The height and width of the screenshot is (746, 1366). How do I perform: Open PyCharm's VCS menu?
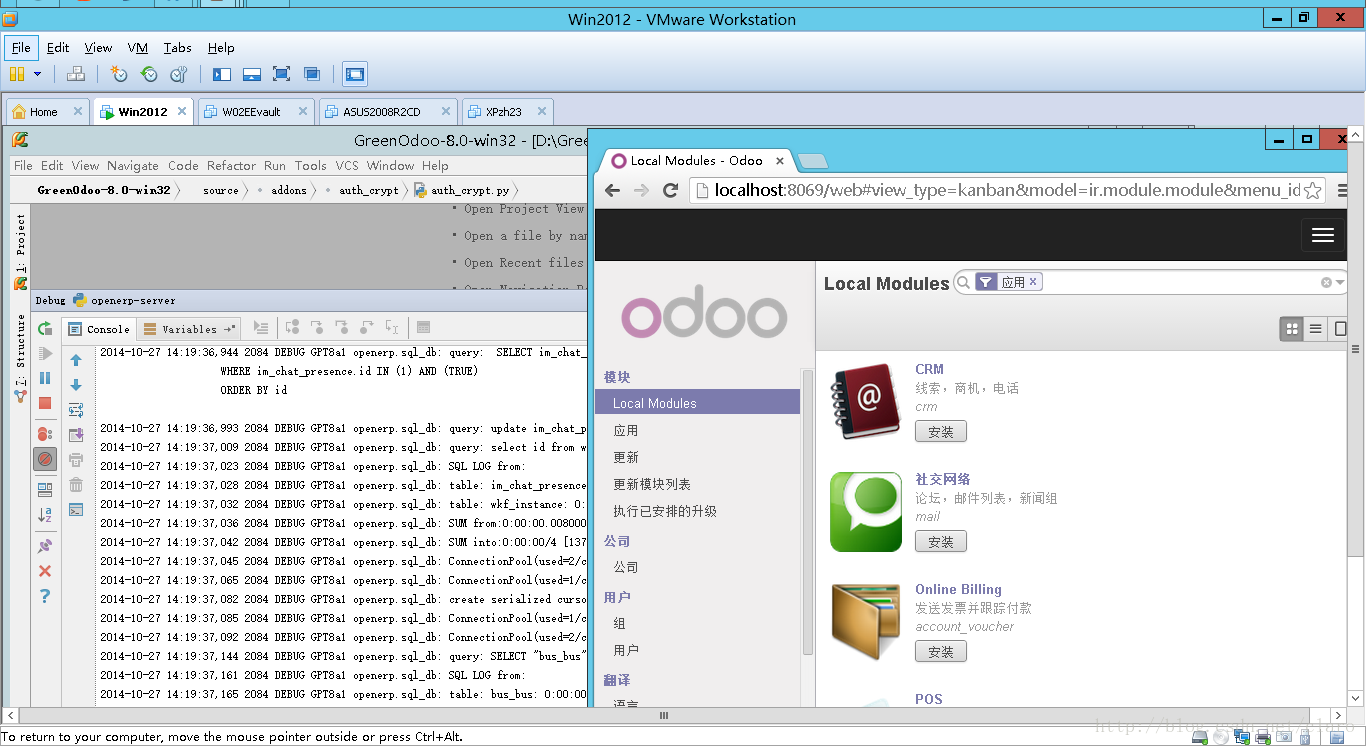click(346, 166)
